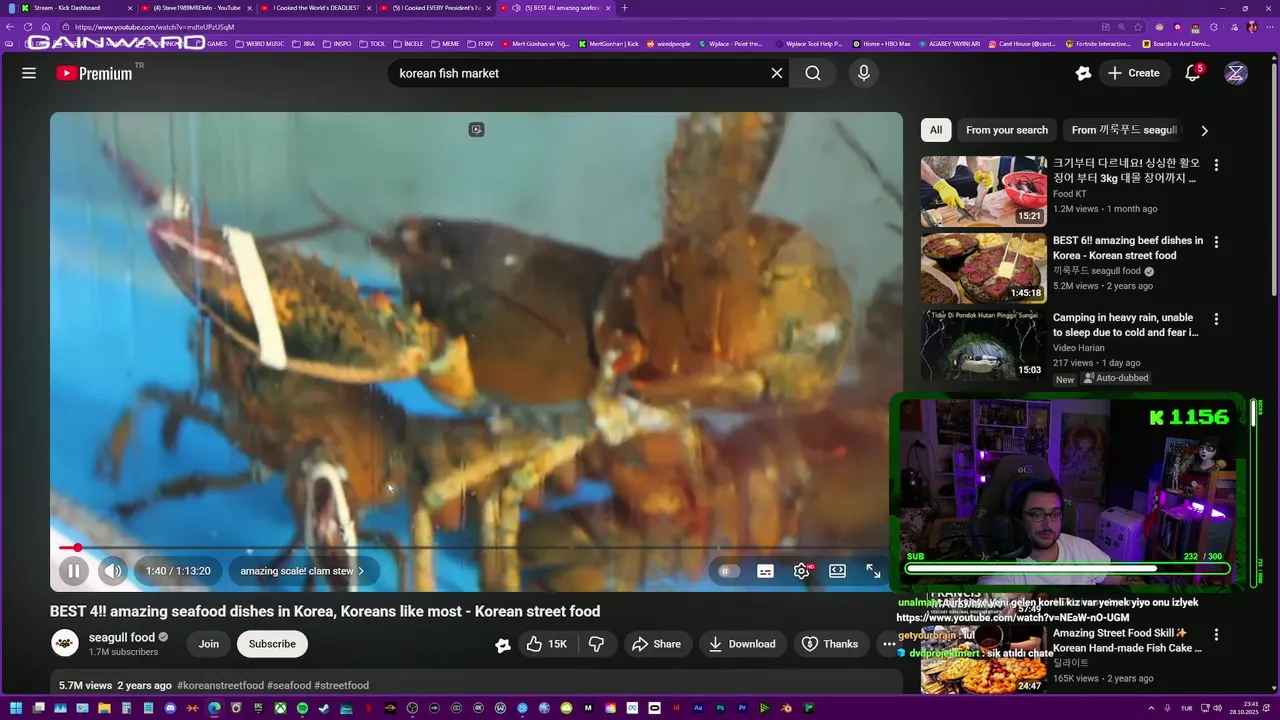Show more filter chips via right arrow
This screenshot has width=1280, height=720.
[x=1204, y=130]
